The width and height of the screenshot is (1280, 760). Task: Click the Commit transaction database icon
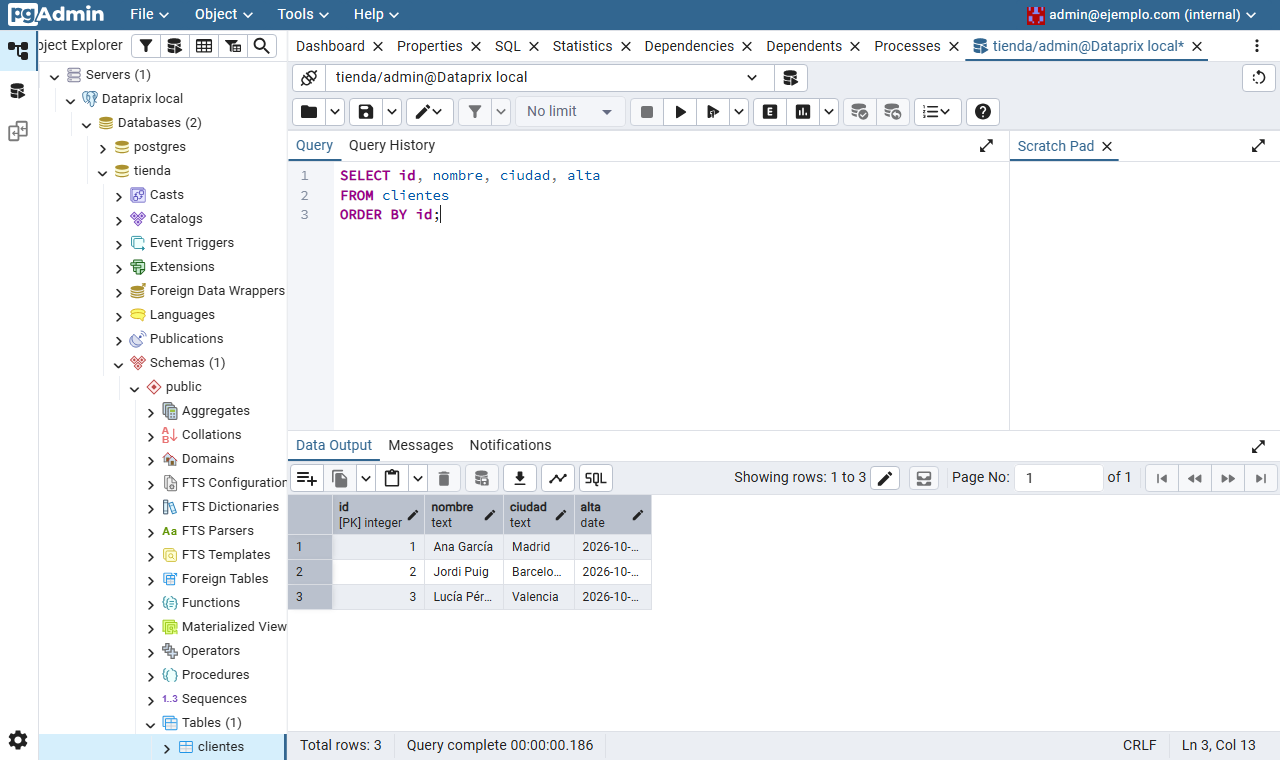click(x=859, y=112)
